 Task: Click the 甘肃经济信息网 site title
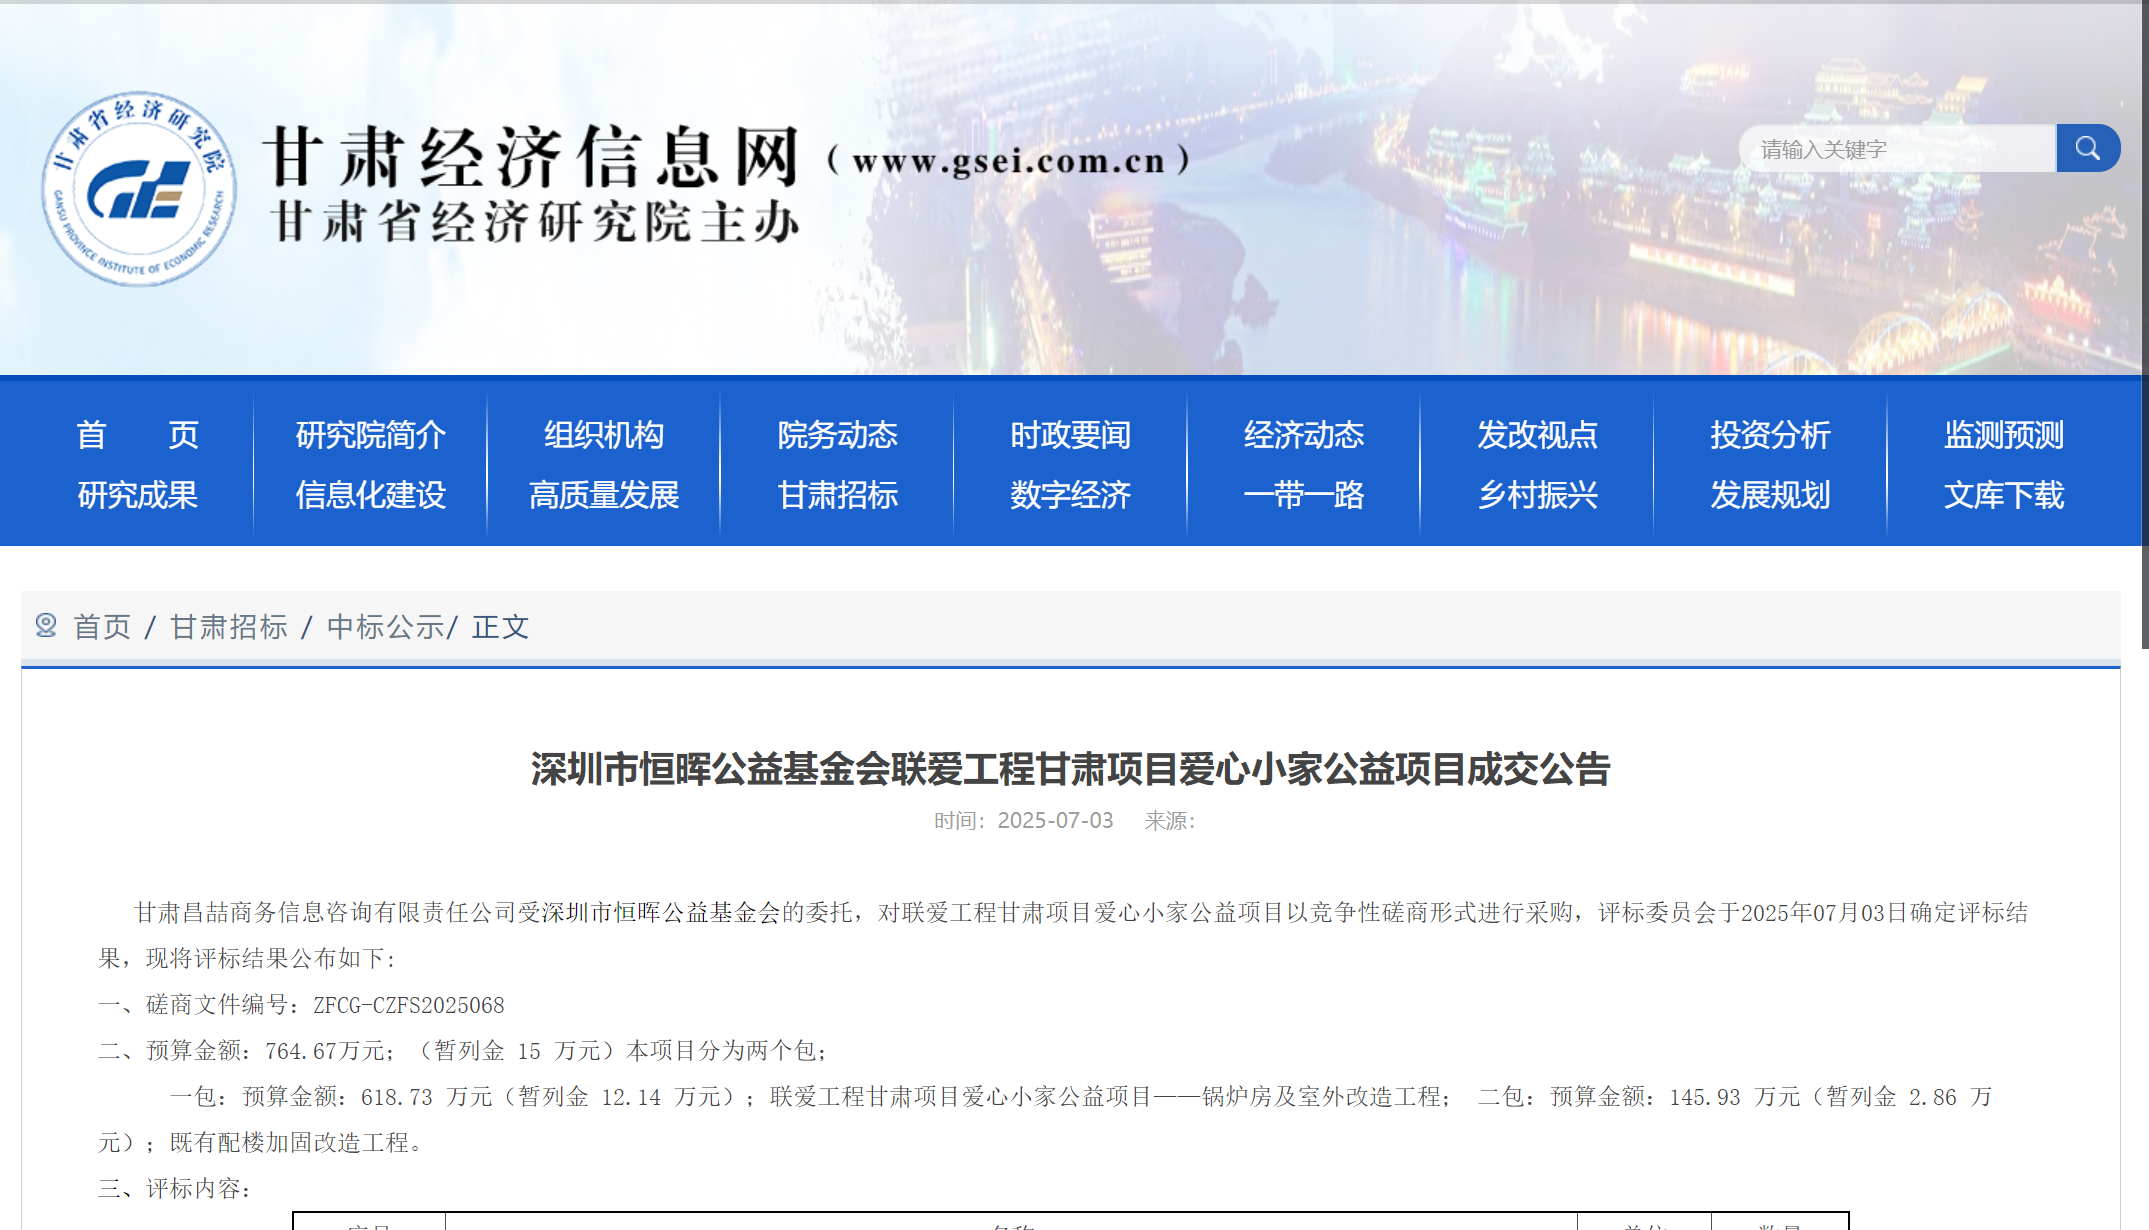[x=532, y=157]
